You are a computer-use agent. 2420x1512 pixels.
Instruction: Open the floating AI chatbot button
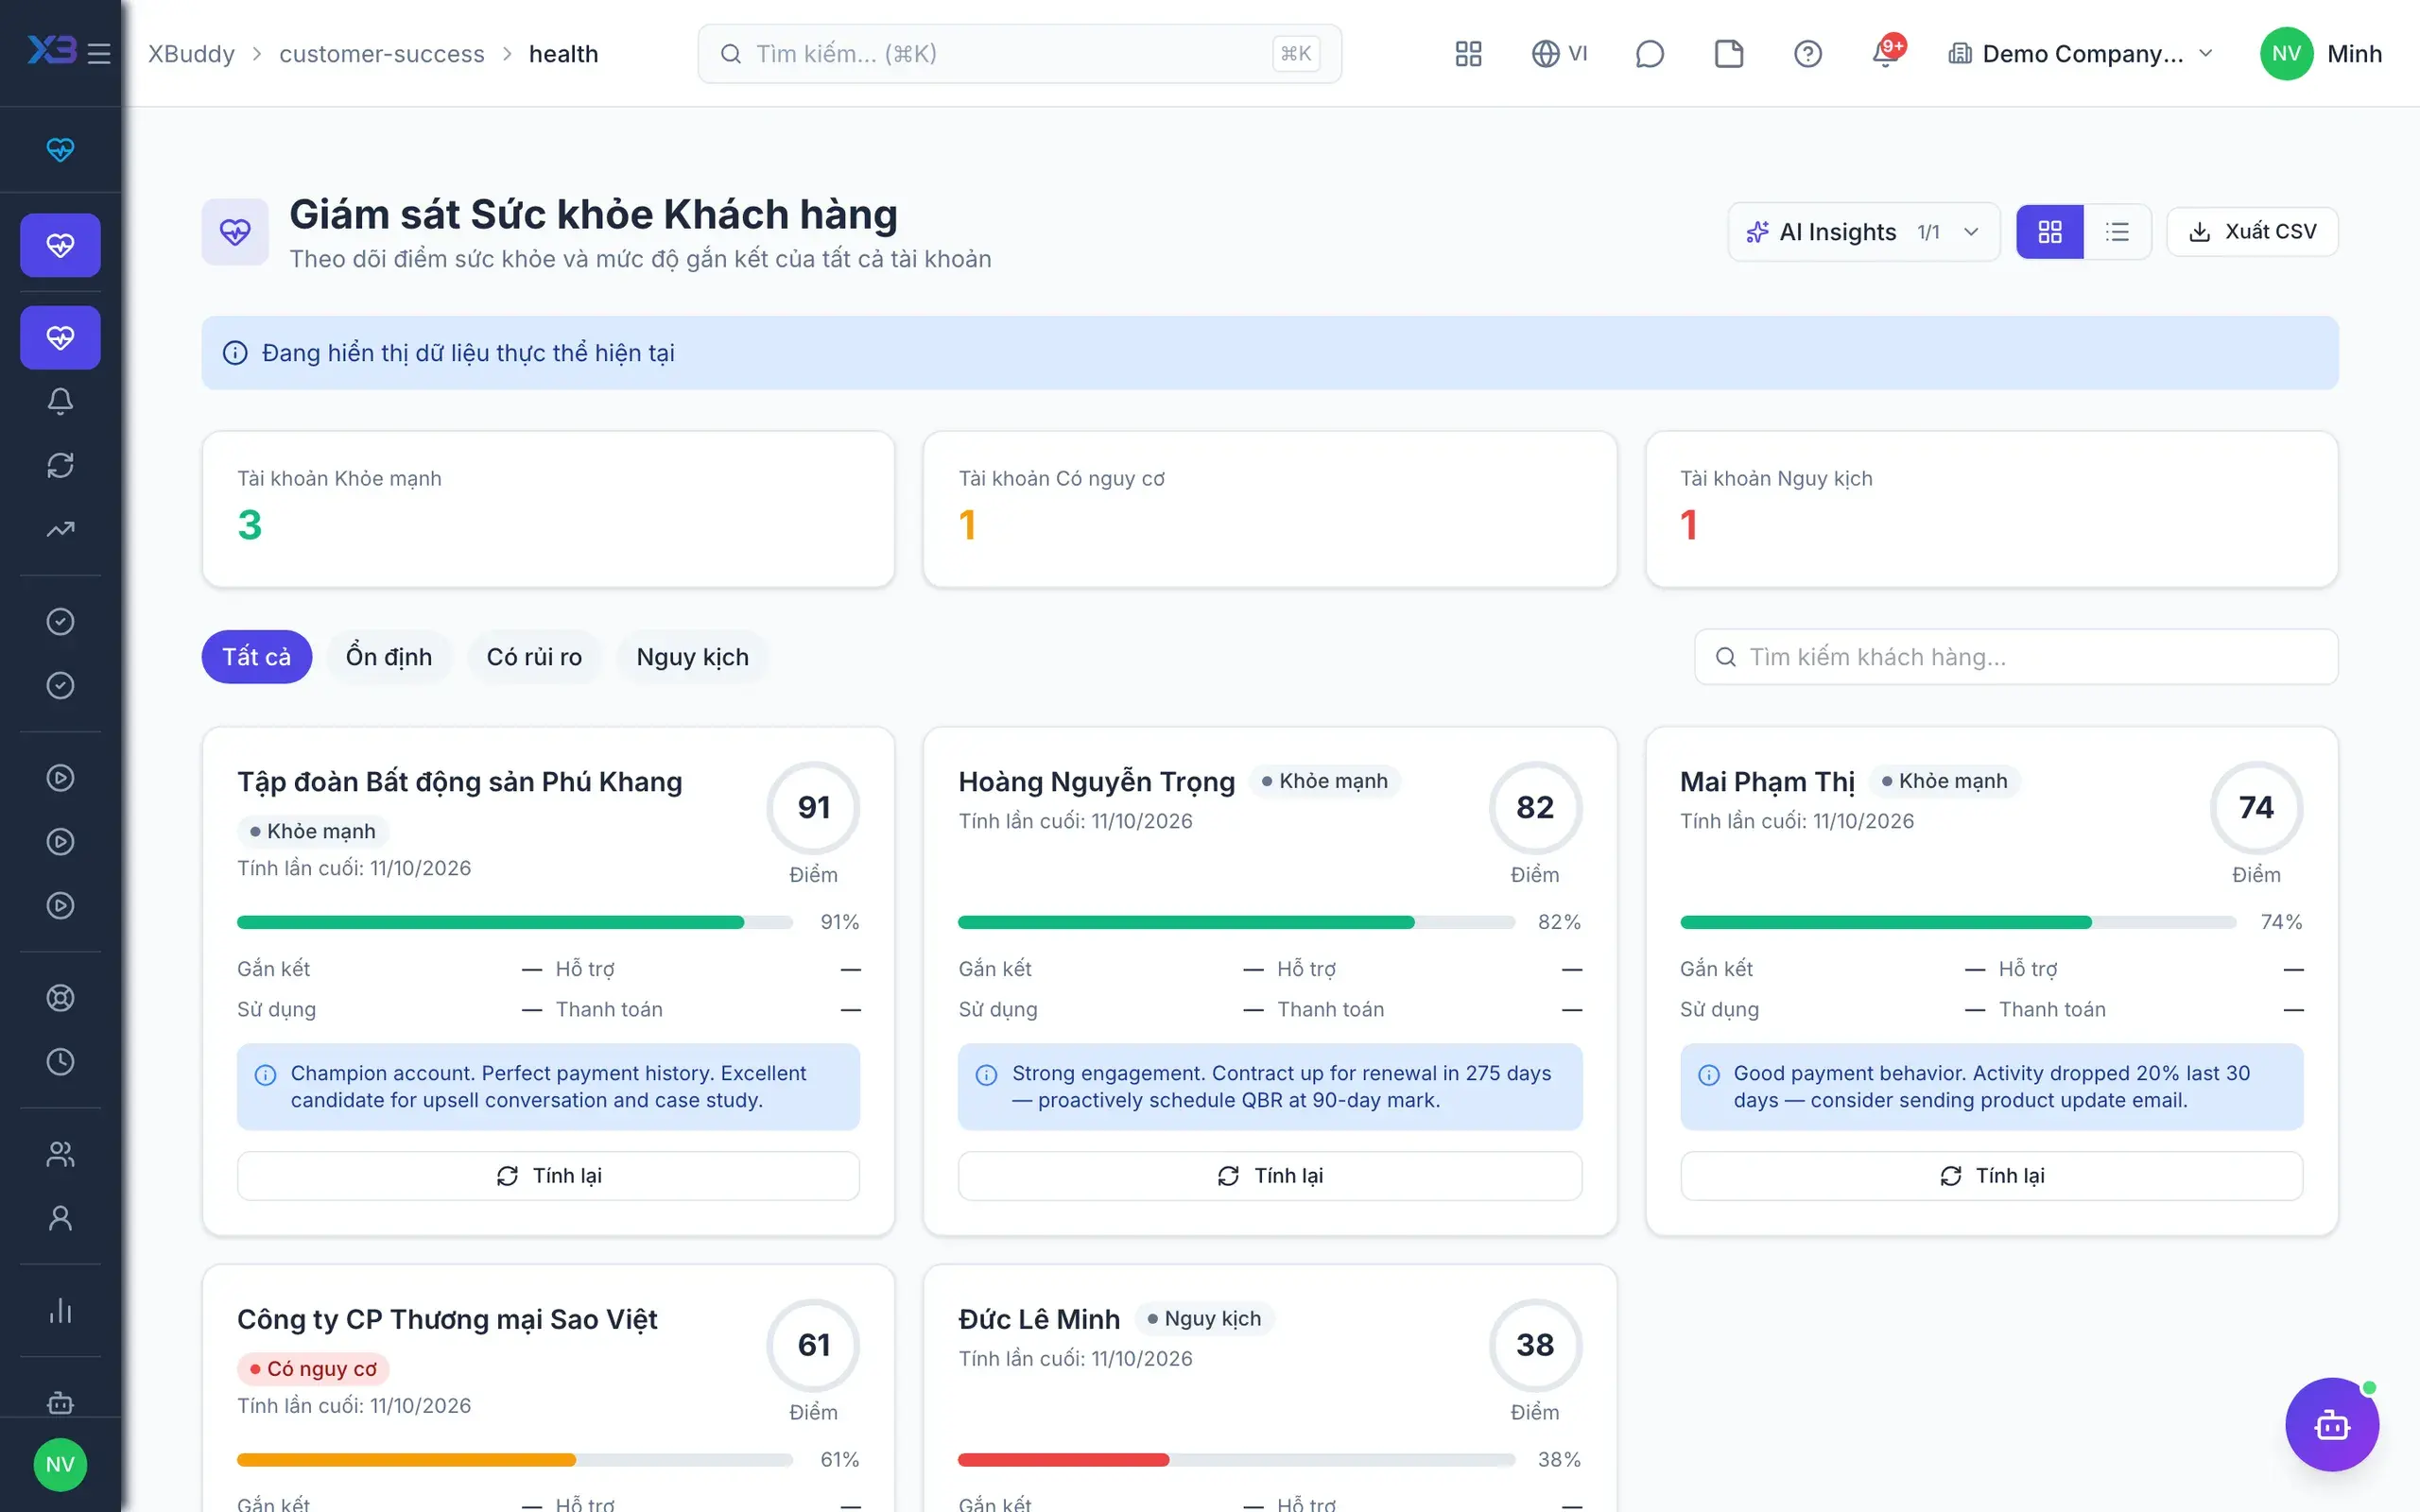pos(2331,1424)
